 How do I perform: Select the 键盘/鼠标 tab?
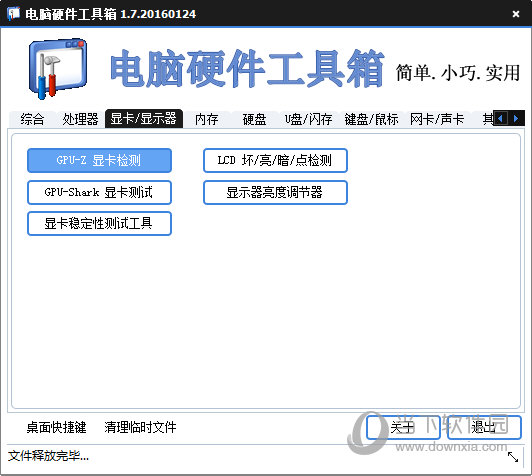click(371, 119)
